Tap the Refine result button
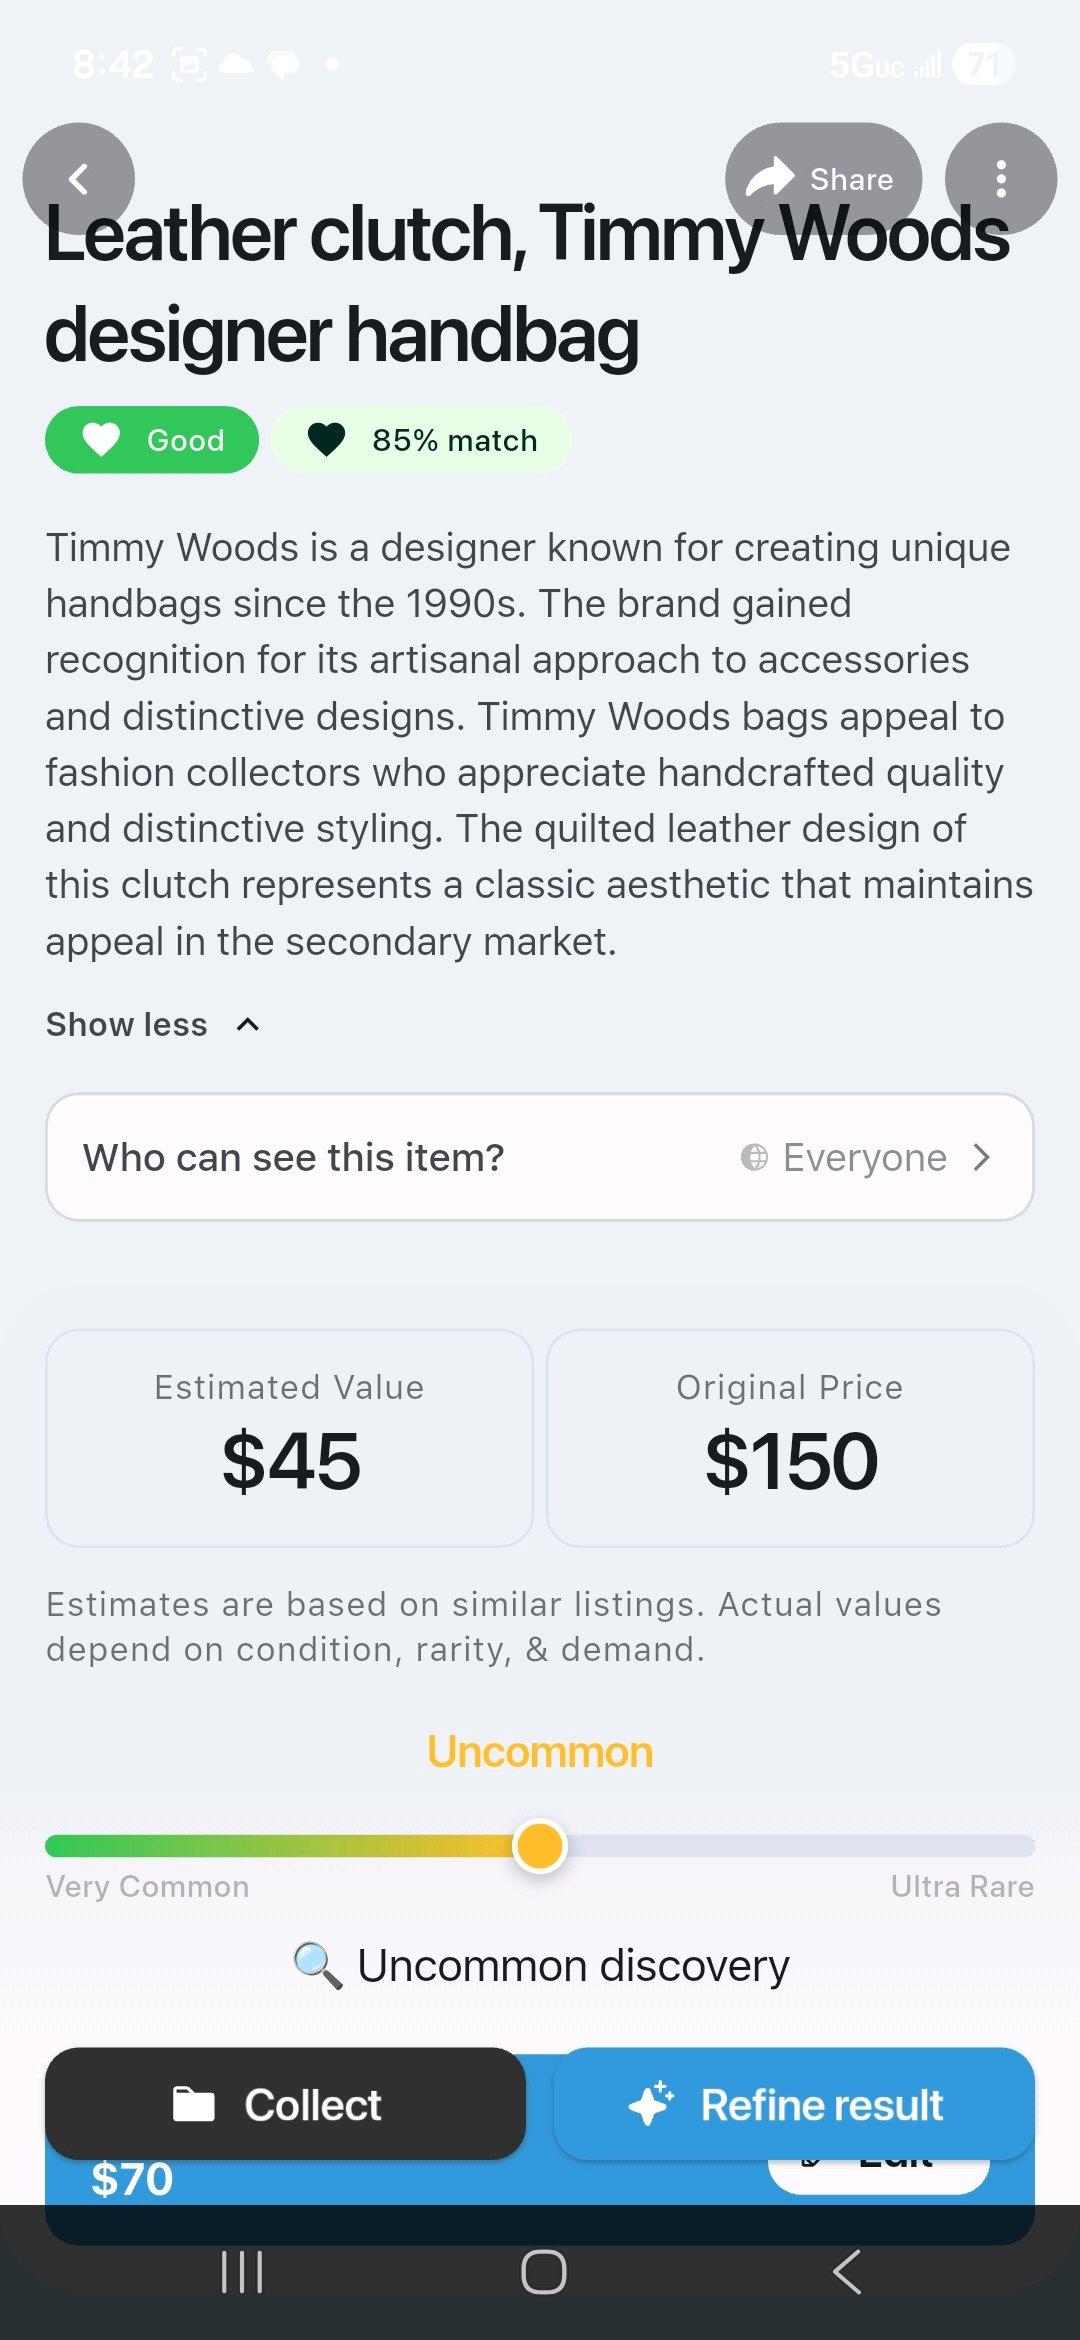The height and width of the screenshot is (2340, 1080). tap(794, 2104)
